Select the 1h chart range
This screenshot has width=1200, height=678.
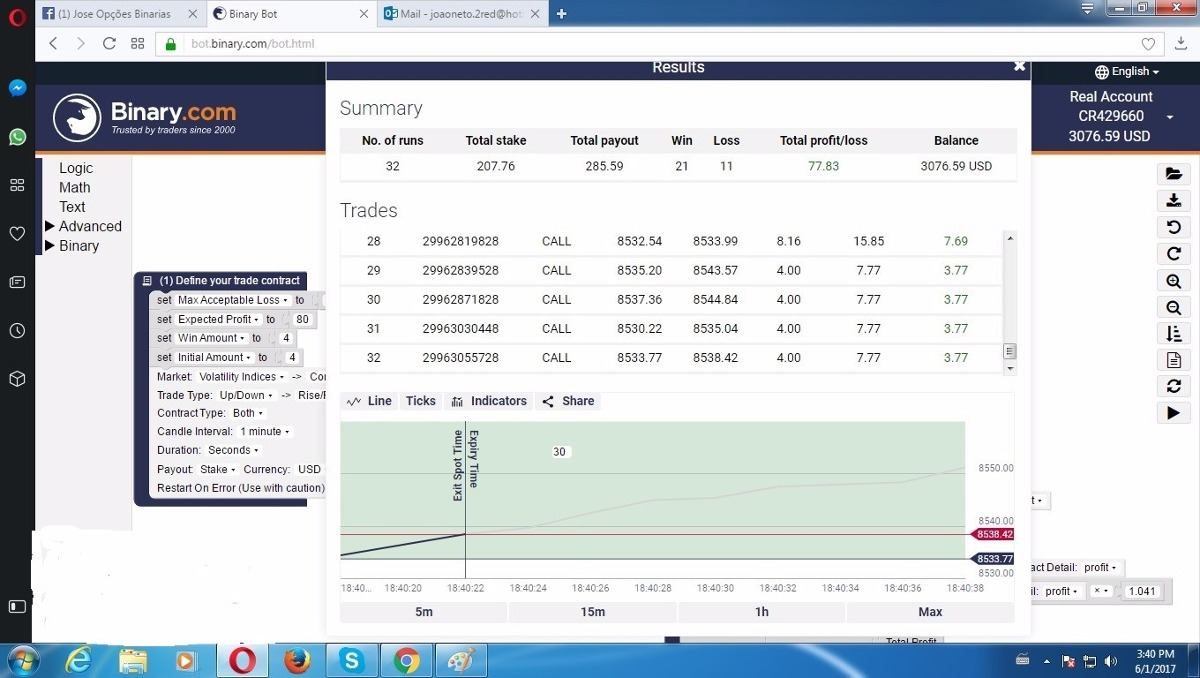[x=762, y=612]
